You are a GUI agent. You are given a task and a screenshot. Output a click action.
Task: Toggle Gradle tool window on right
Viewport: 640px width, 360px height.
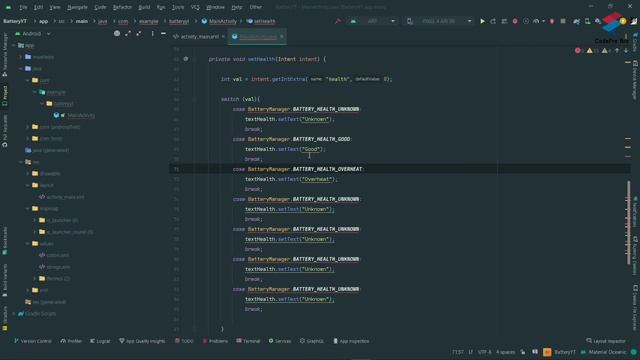click(x=635, y=43)
